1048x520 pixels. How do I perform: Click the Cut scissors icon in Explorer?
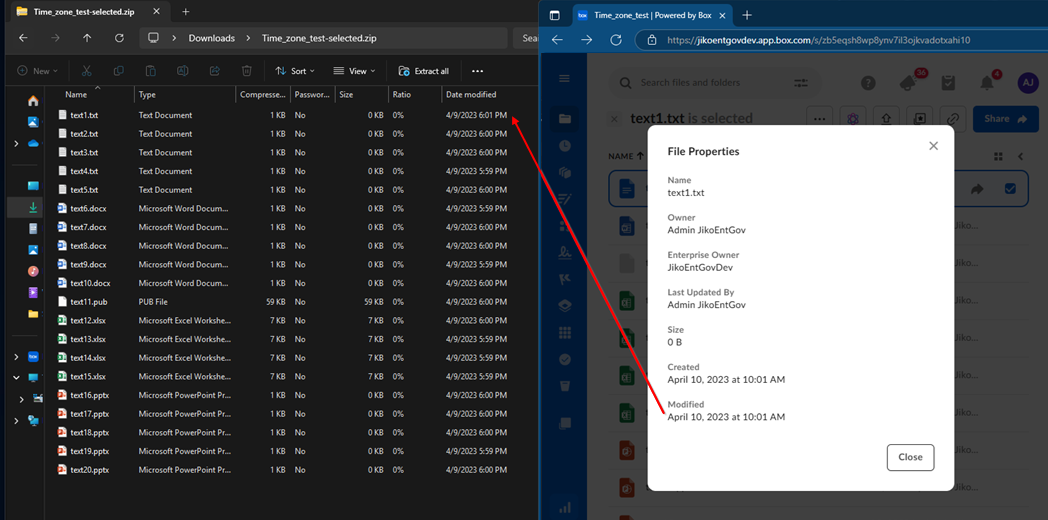pos(86,71)
